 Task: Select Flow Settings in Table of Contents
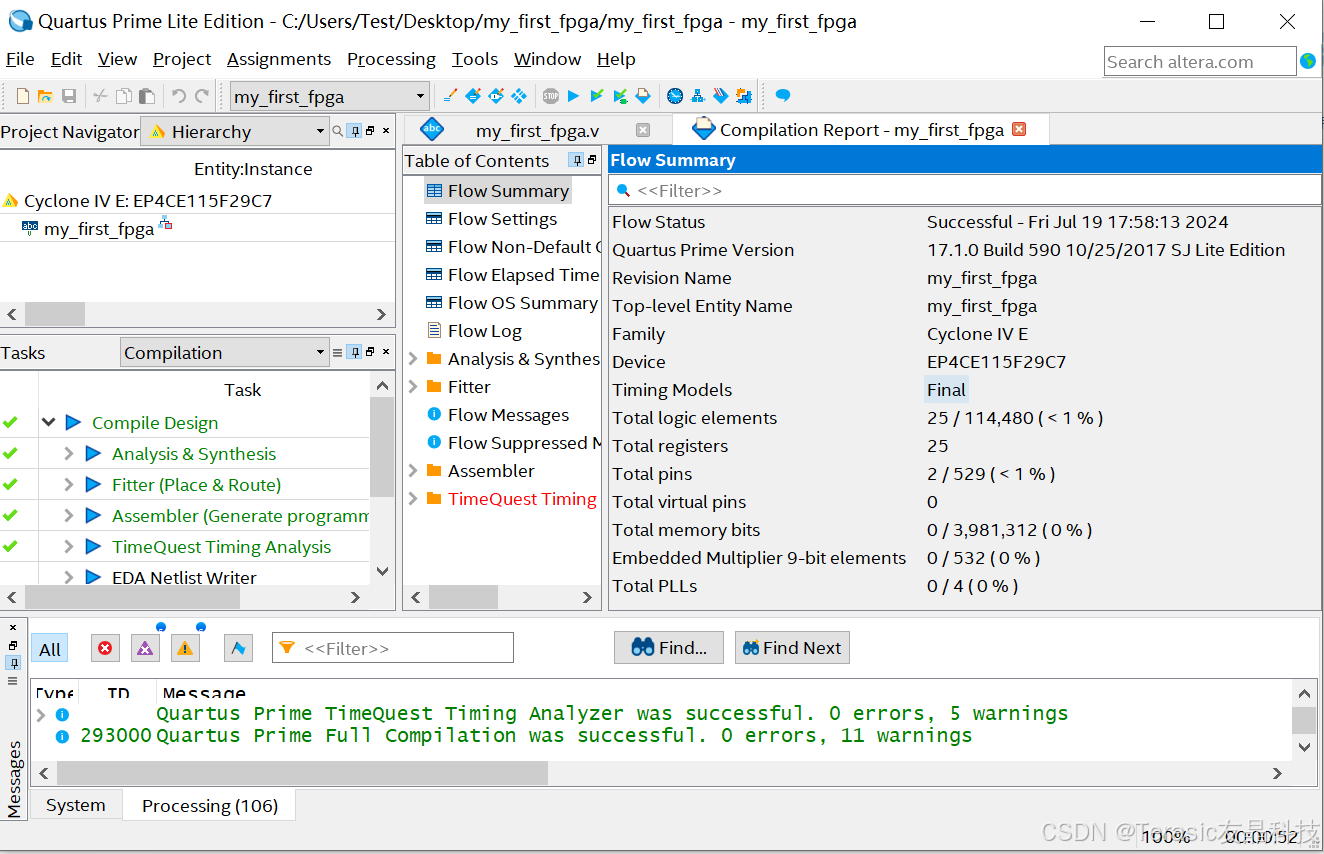pyautogui.click(x=502, y=219)
